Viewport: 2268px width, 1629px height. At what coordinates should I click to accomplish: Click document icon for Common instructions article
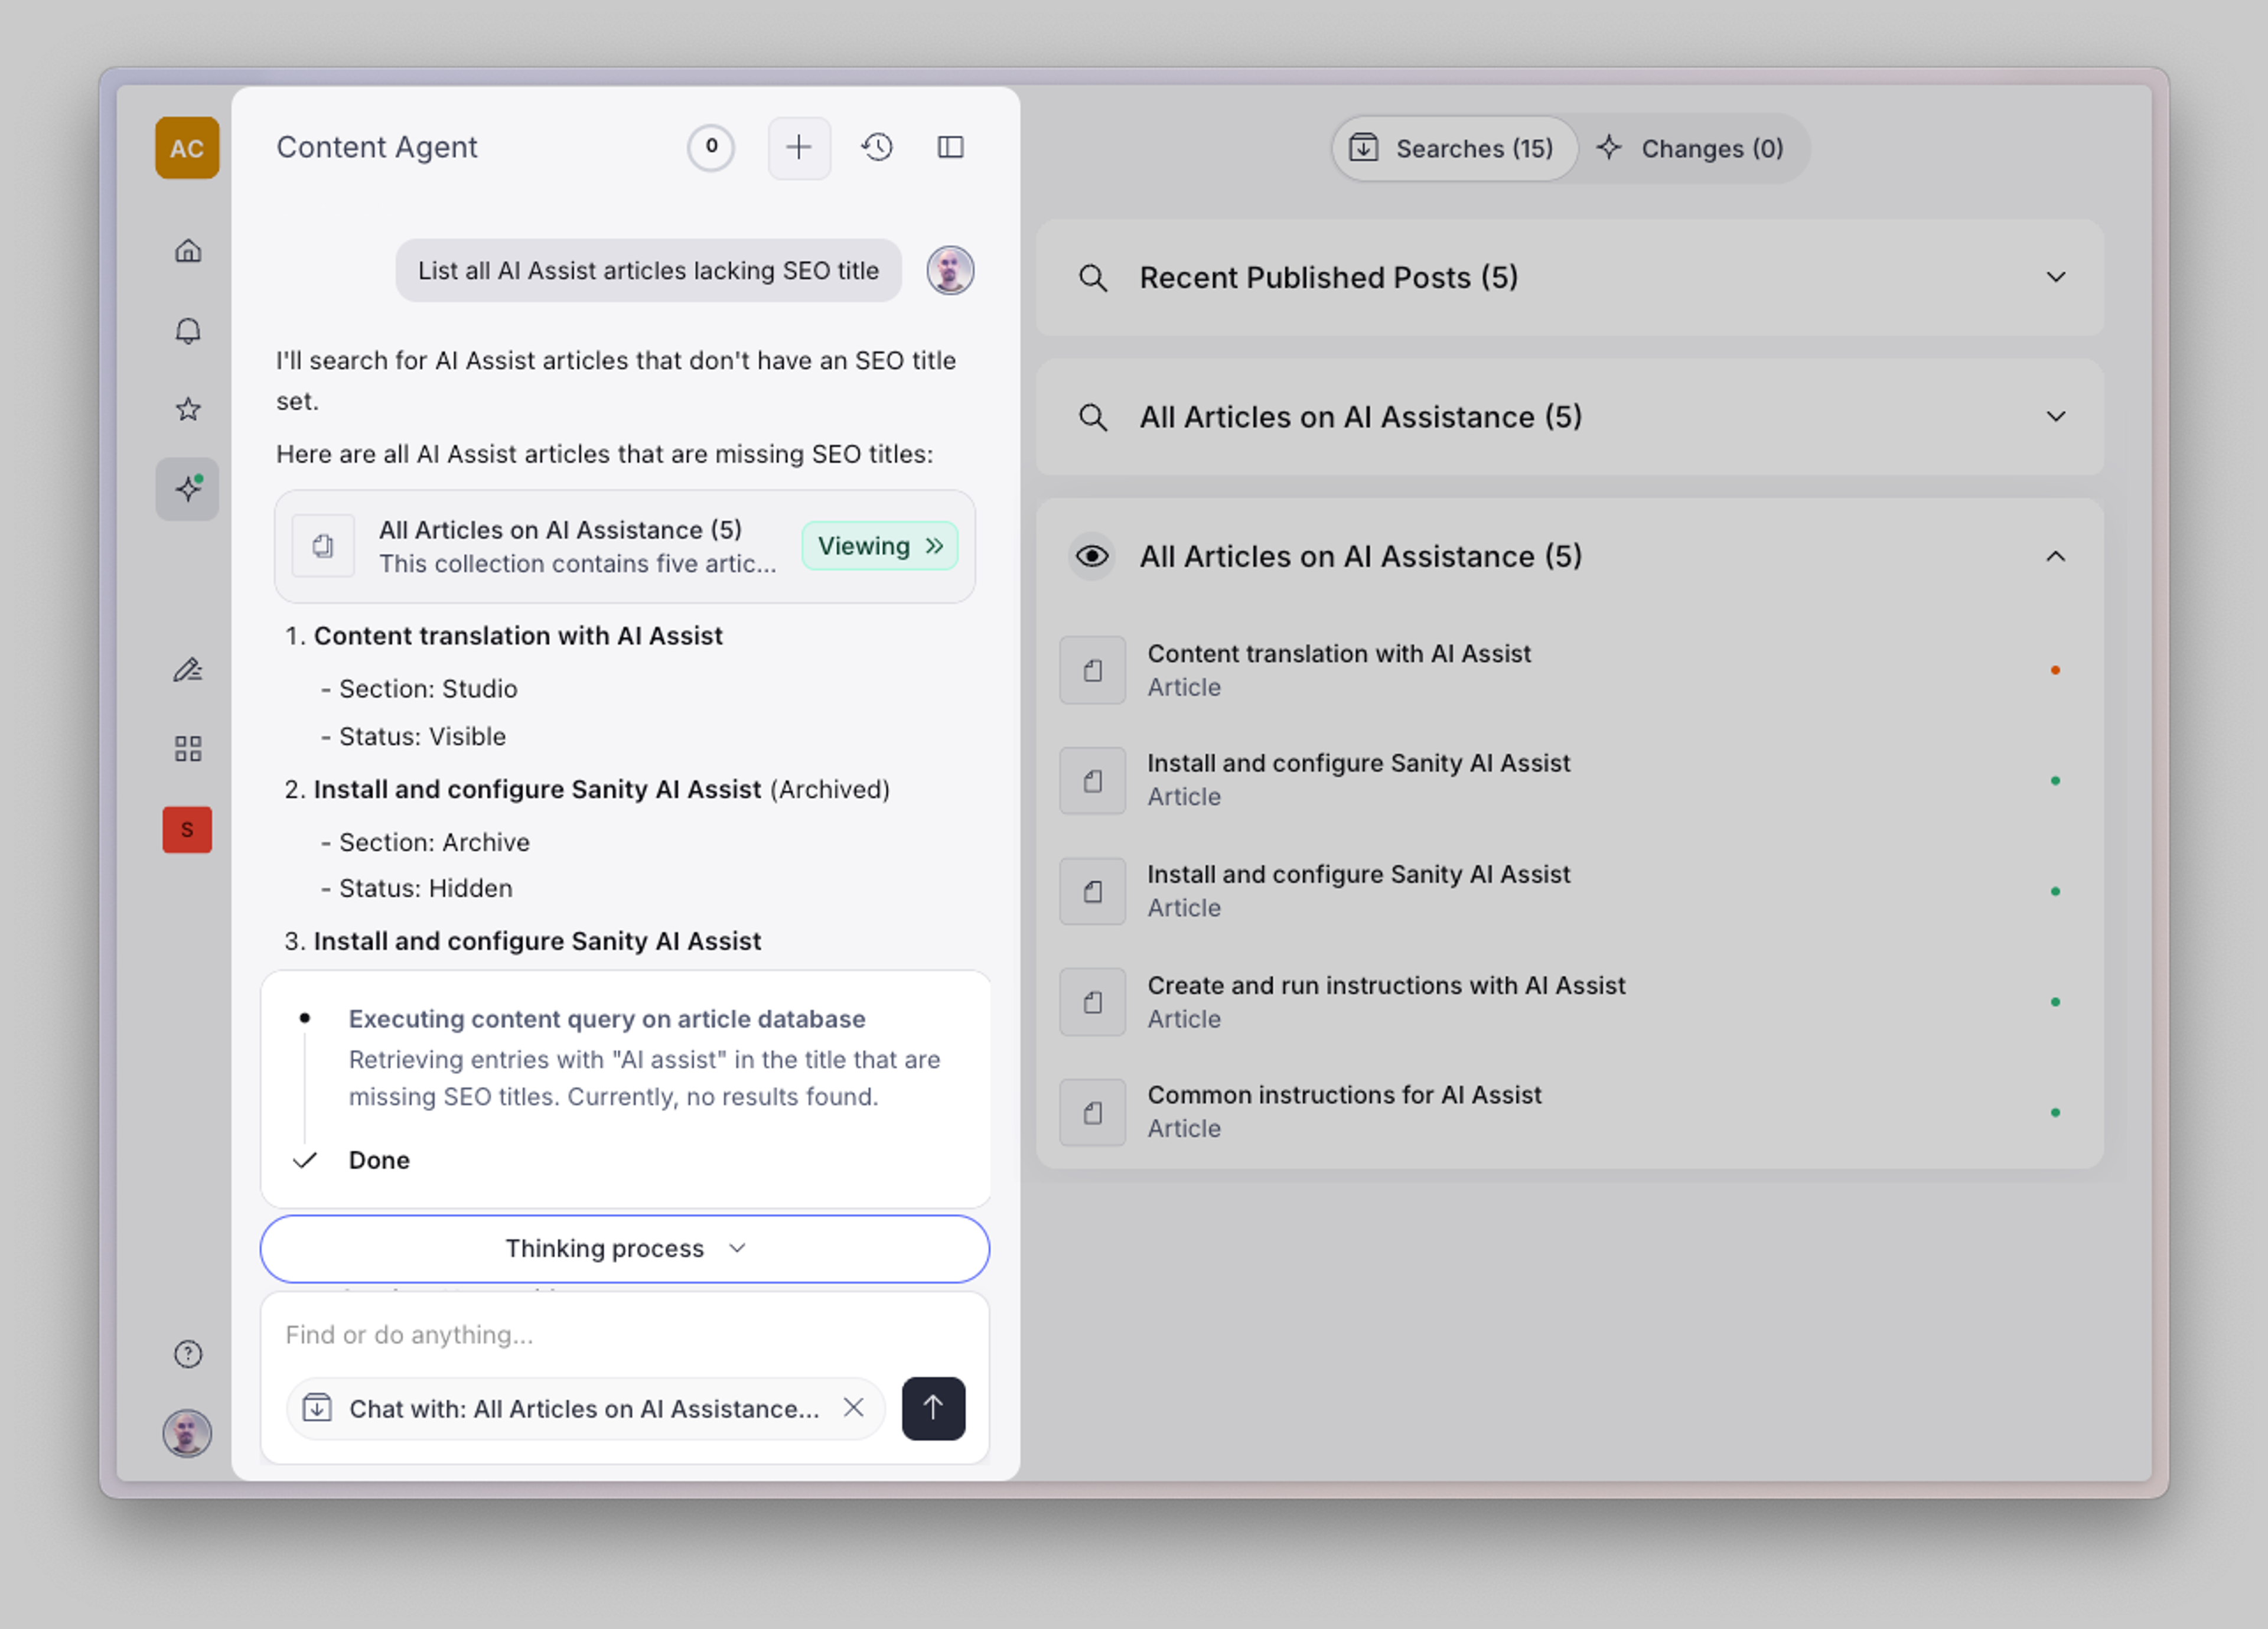[x=1093, y=1112]
